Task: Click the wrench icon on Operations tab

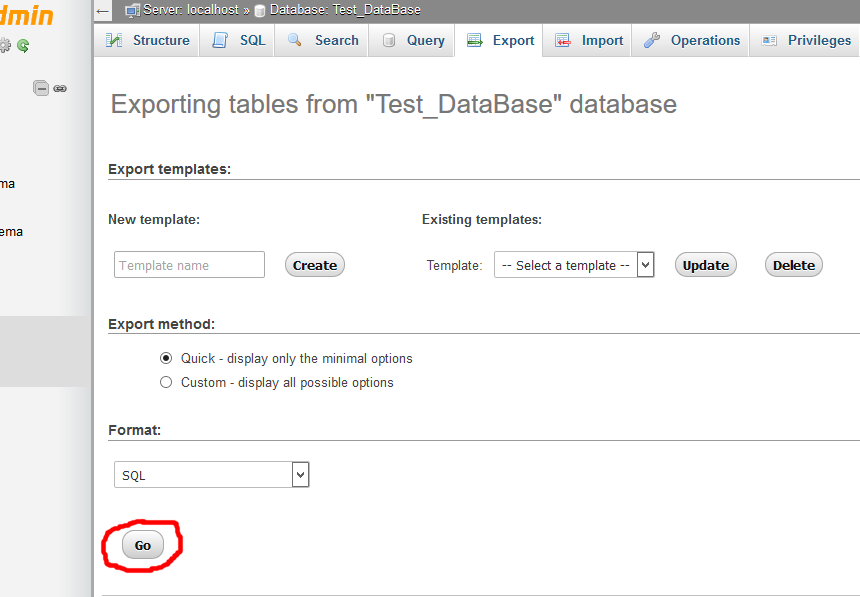Action: [652, 41]
